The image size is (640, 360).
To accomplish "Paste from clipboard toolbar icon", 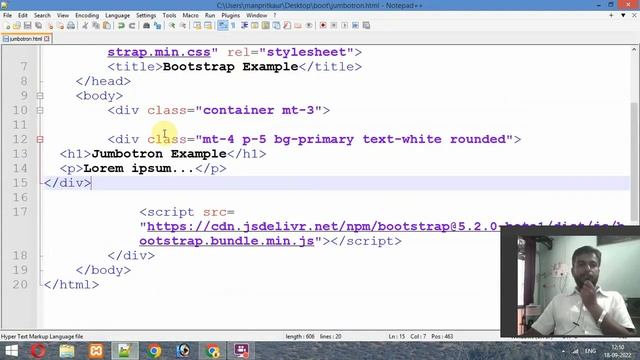I will pyautogui.click(x=107, y=25).
